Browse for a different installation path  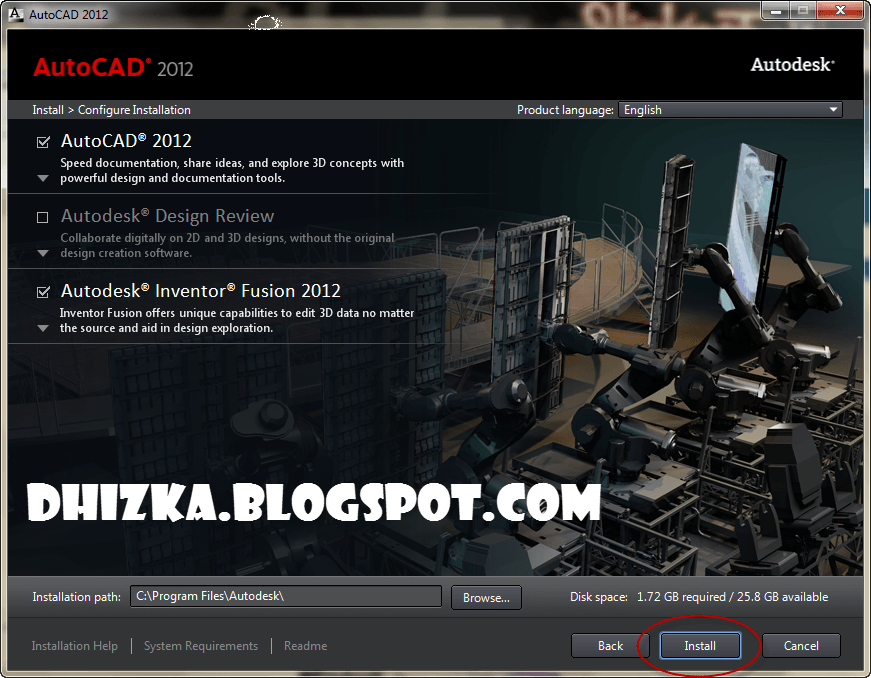point(486,596)
